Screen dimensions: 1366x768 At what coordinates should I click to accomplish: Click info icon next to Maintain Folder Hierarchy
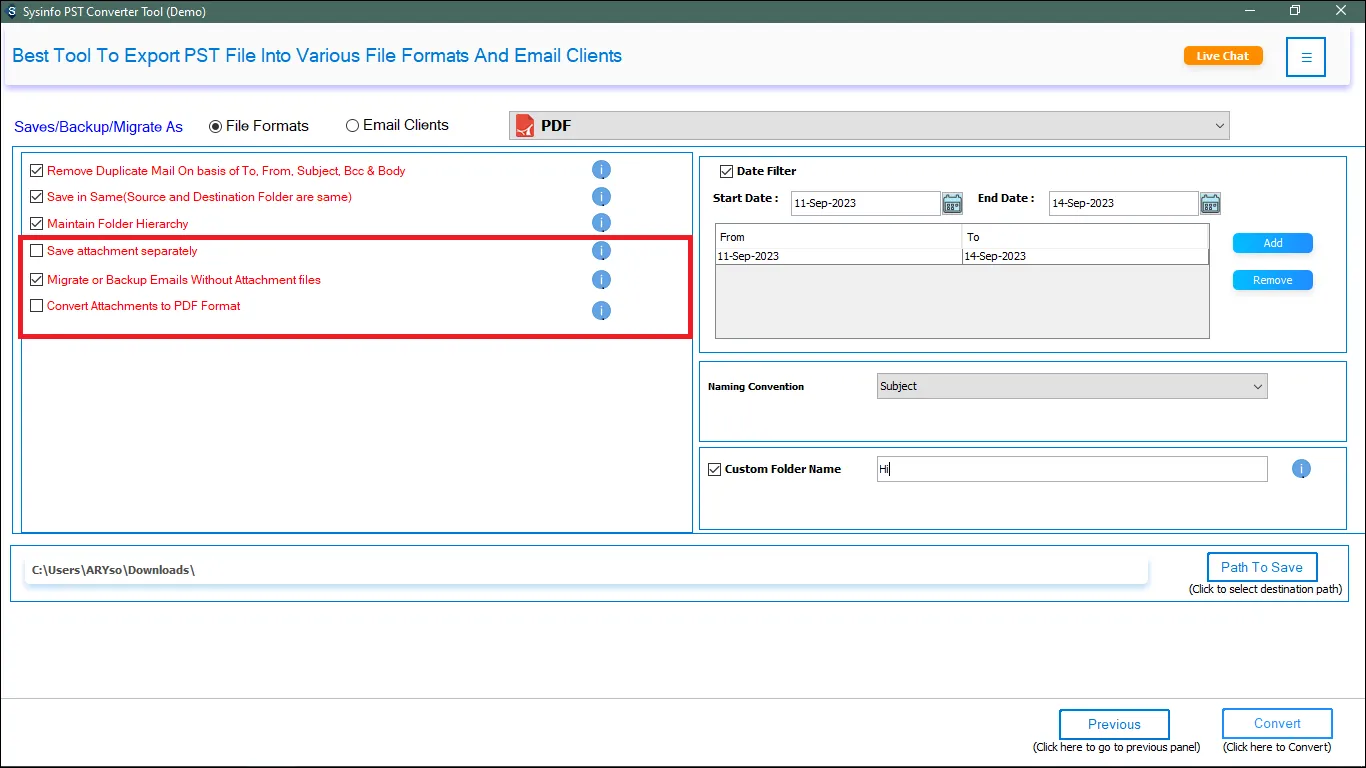point(601,223)
